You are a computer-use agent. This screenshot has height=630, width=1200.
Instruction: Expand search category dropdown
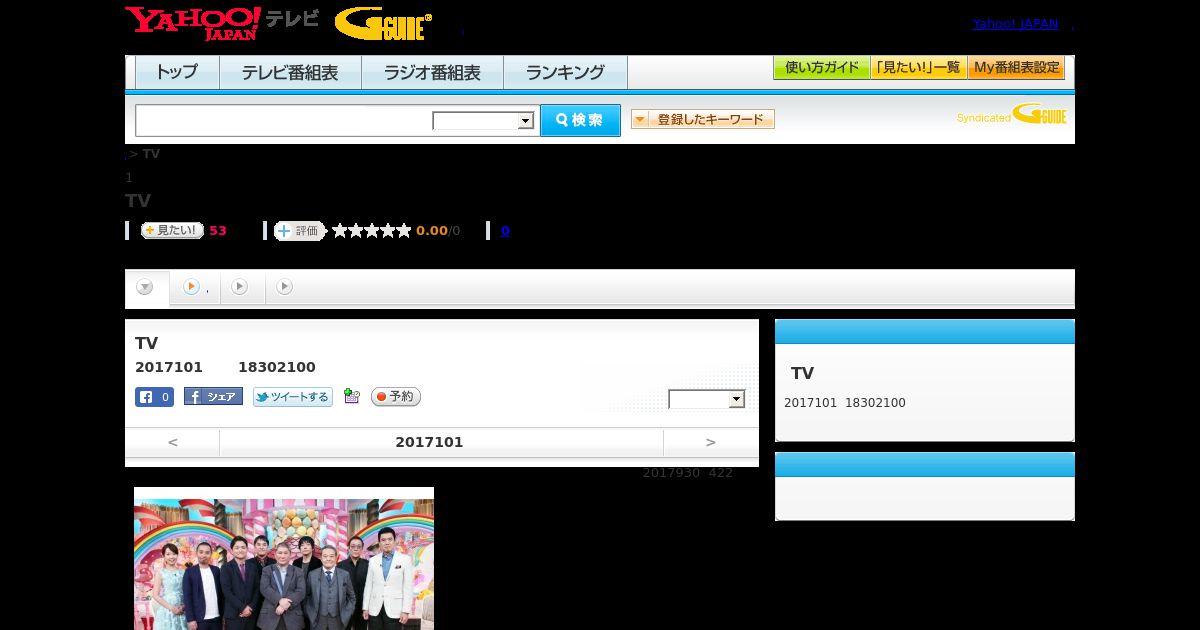[x=483, y=121]
